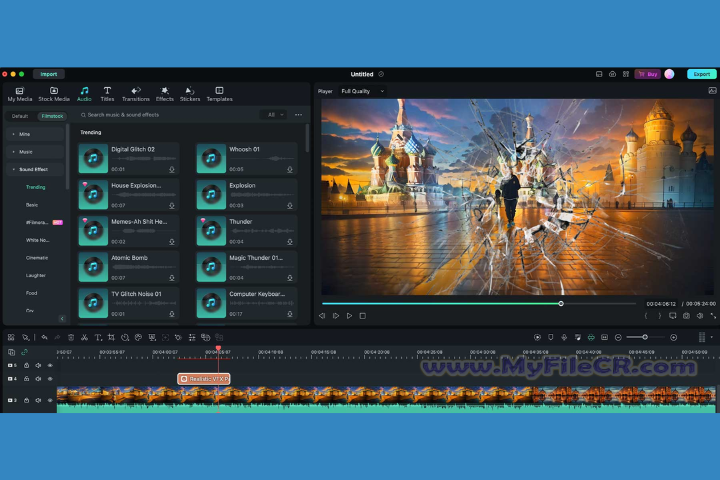Select the Cinematic sound effect subcategory
The width and height of the screenshot is (720, 480).
tap(37, 258)
